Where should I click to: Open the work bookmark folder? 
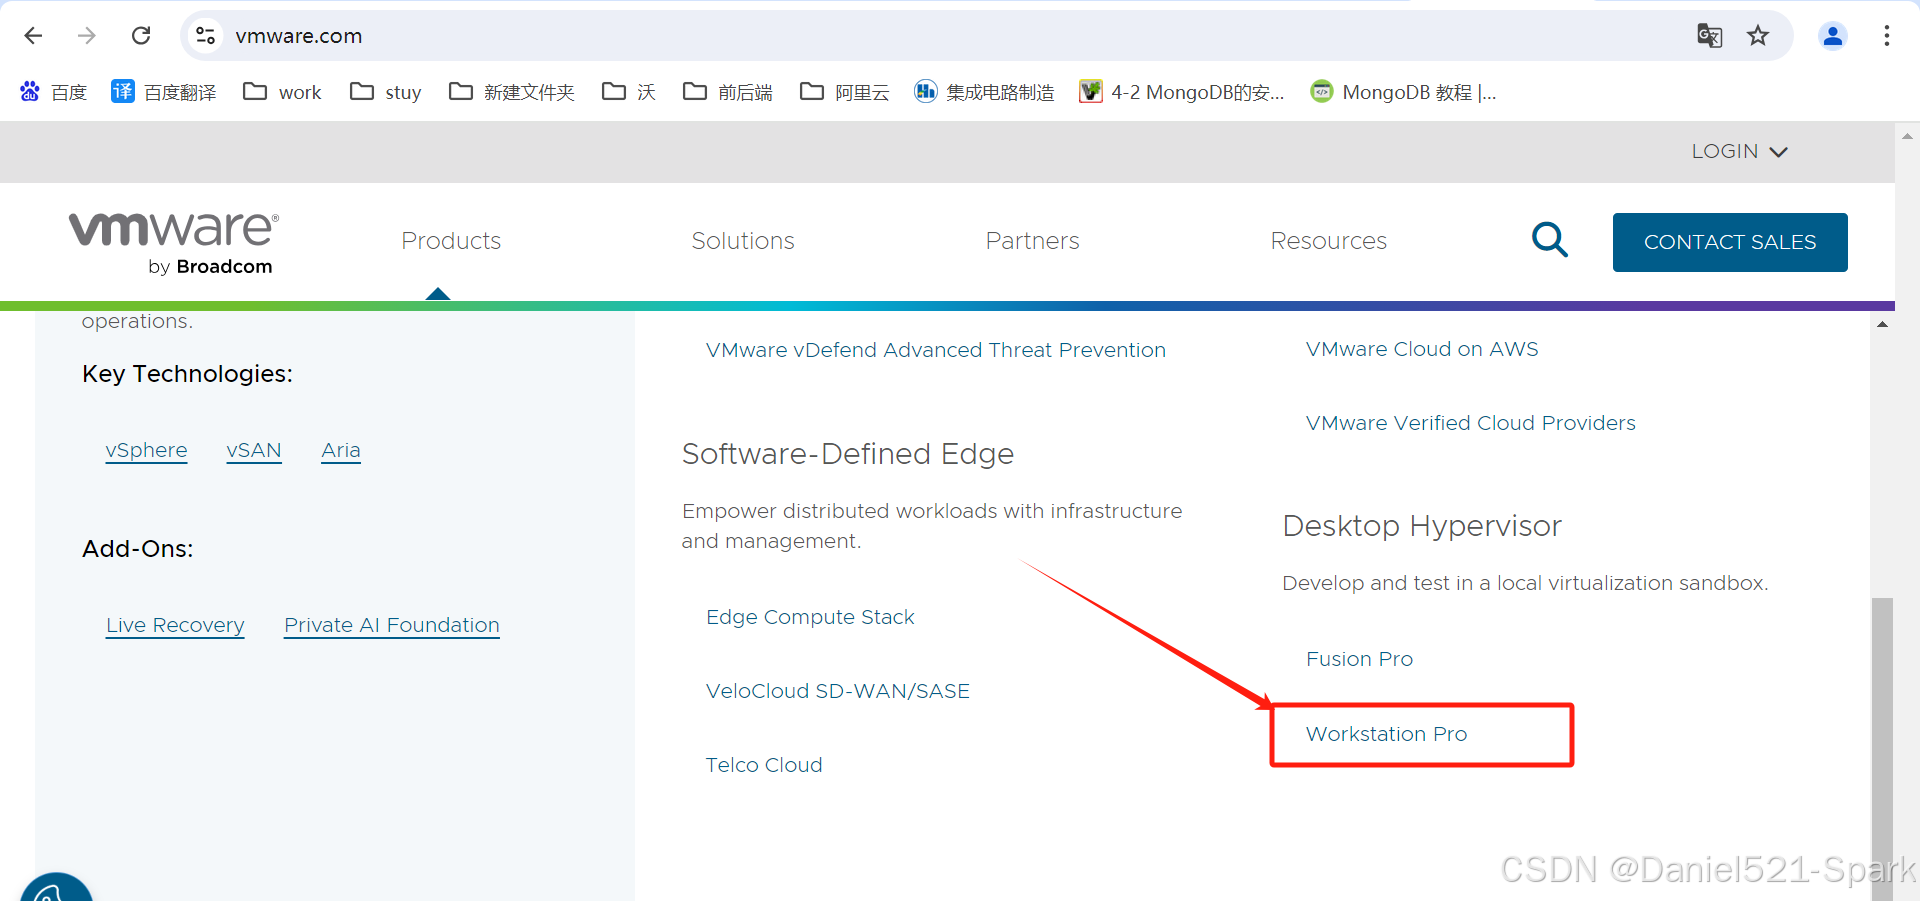[x=282, y=92]
